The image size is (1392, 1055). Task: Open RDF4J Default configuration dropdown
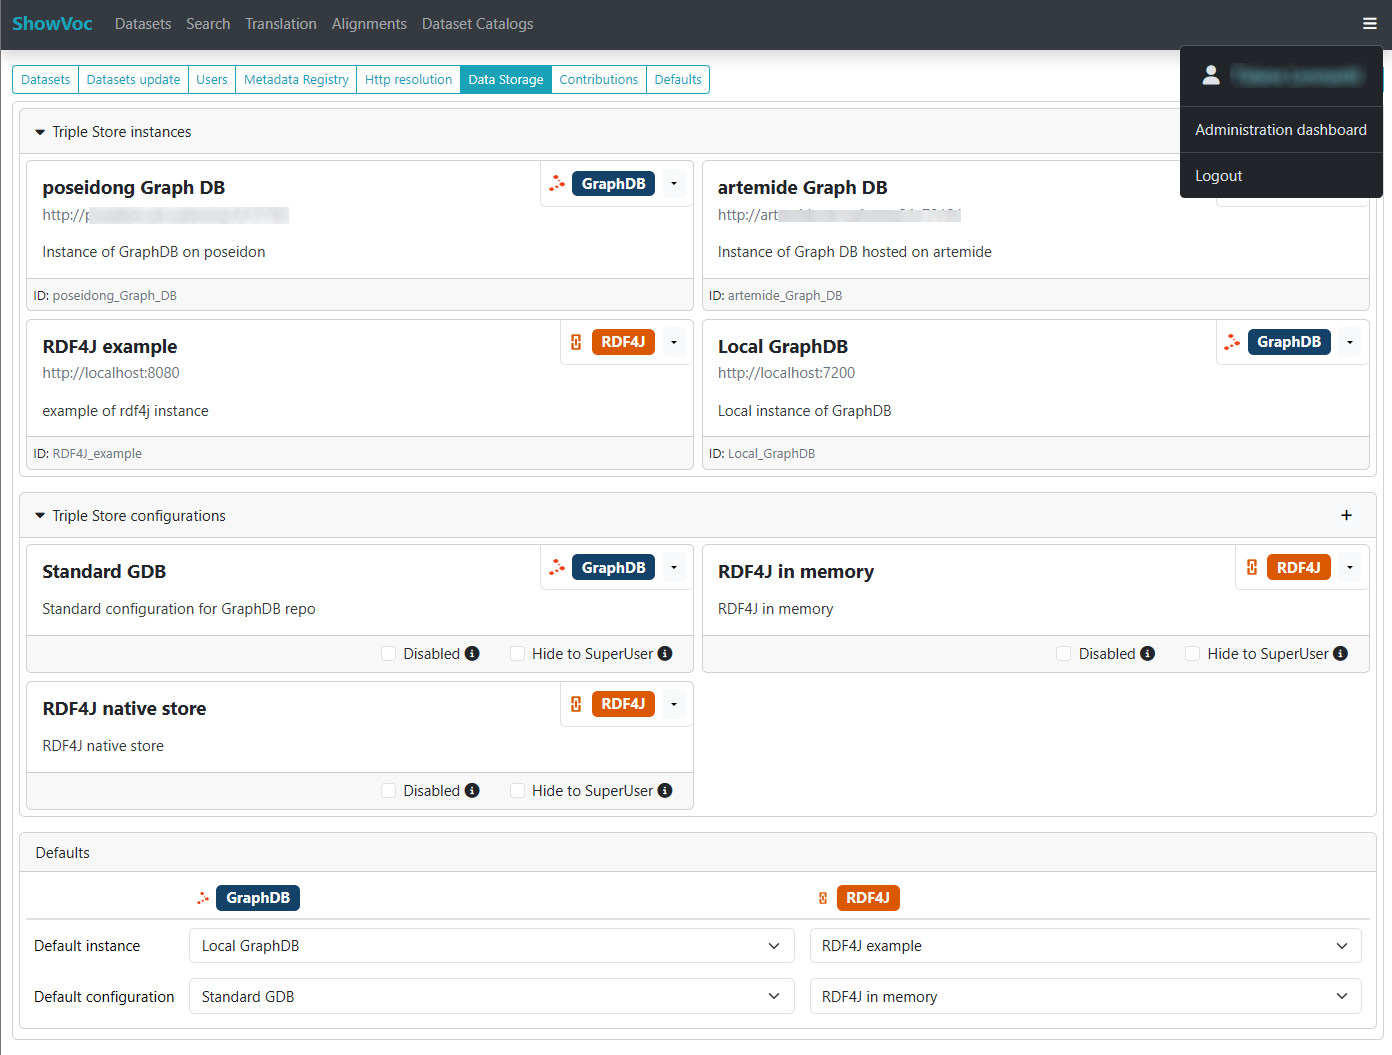click(1085, 997)
